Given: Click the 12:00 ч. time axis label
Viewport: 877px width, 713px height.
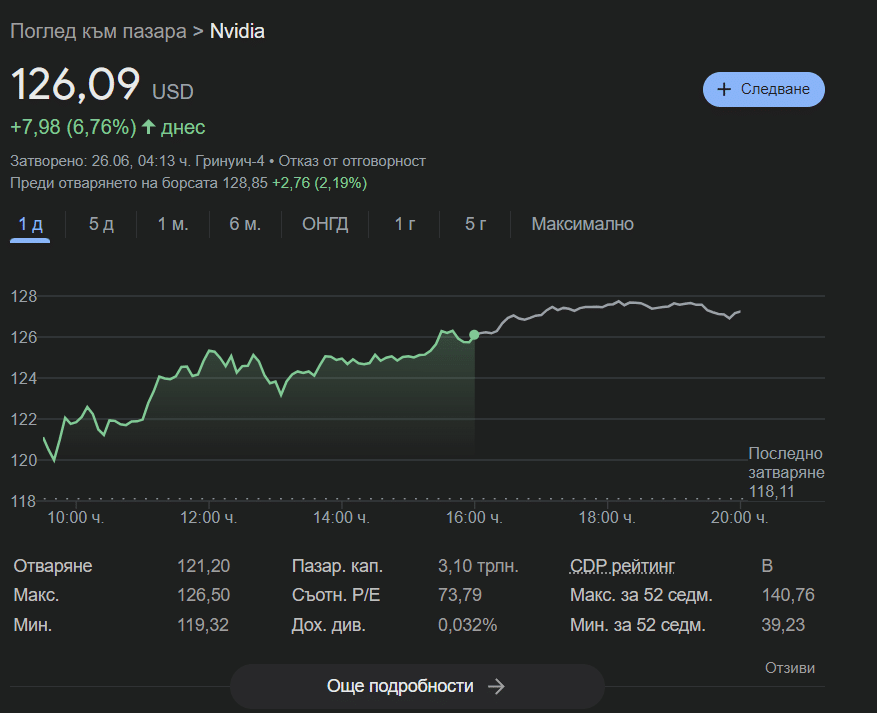Looking at the screenshot, I should click(208, 517).
